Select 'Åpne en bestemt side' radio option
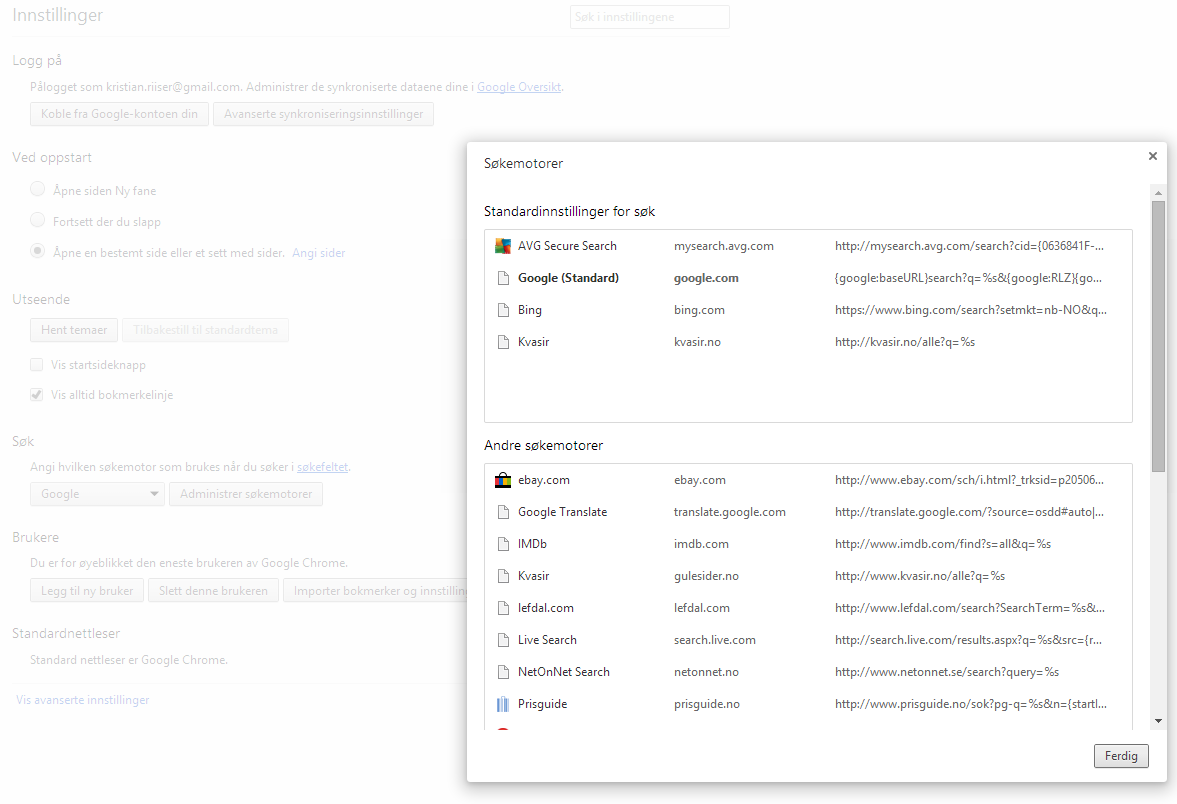The height and width of the screenshot is (804, 1177). coord(38,251)
